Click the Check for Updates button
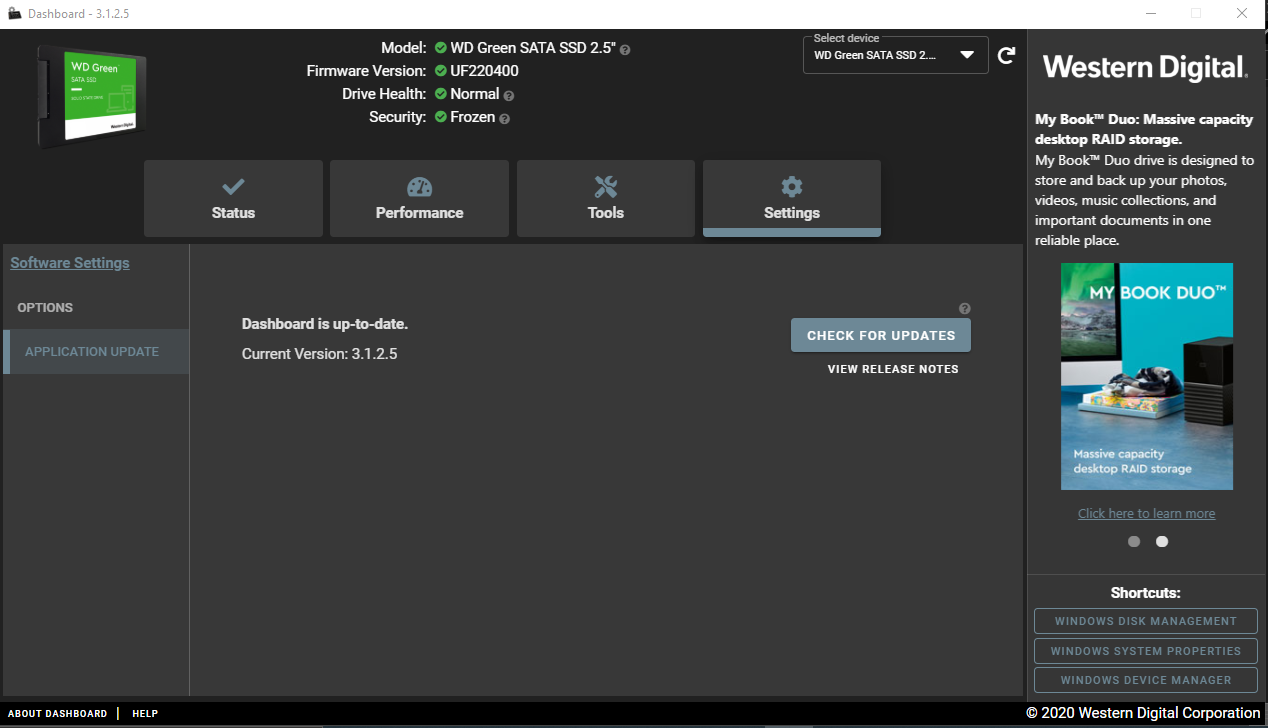This screenshot has width=1268, height=728. (x=881, y=335)
